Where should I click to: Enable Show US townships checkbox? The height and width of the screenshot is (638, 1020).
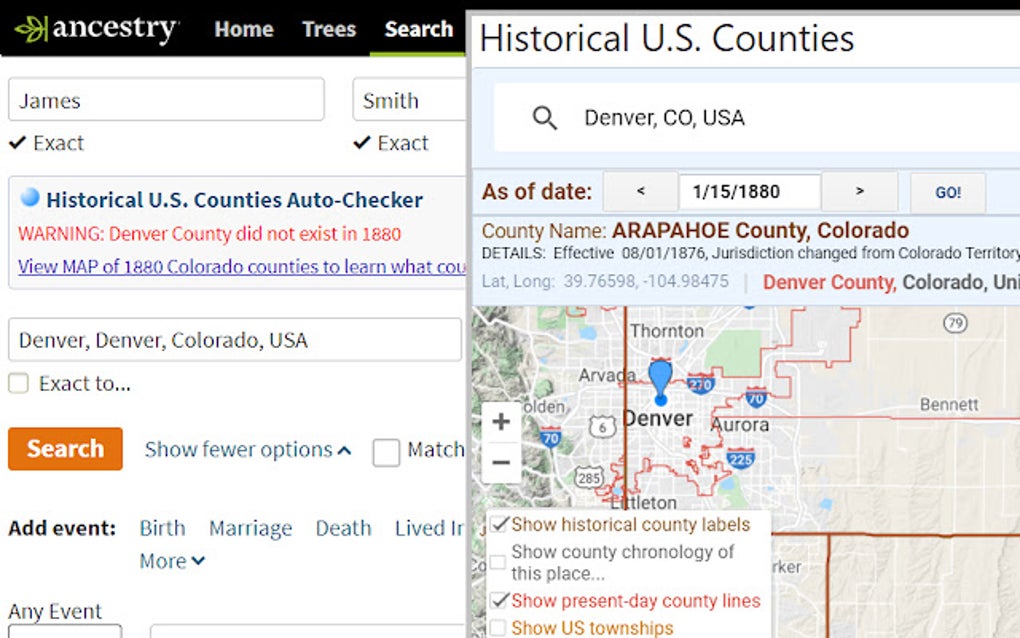(498, 628)
